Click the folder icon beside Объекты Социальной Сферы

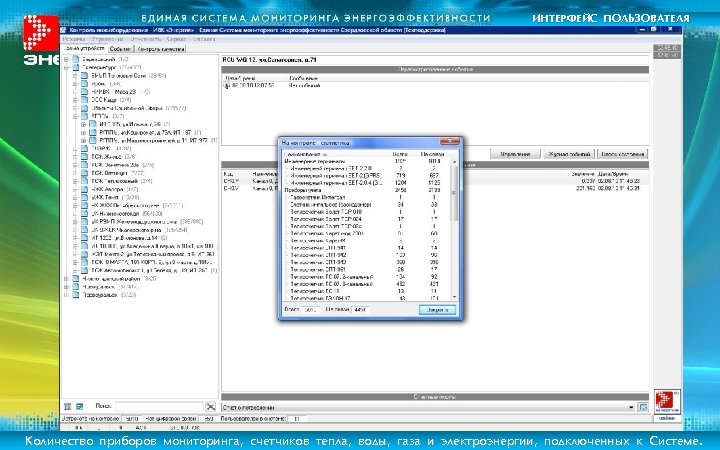coord(84,108)
